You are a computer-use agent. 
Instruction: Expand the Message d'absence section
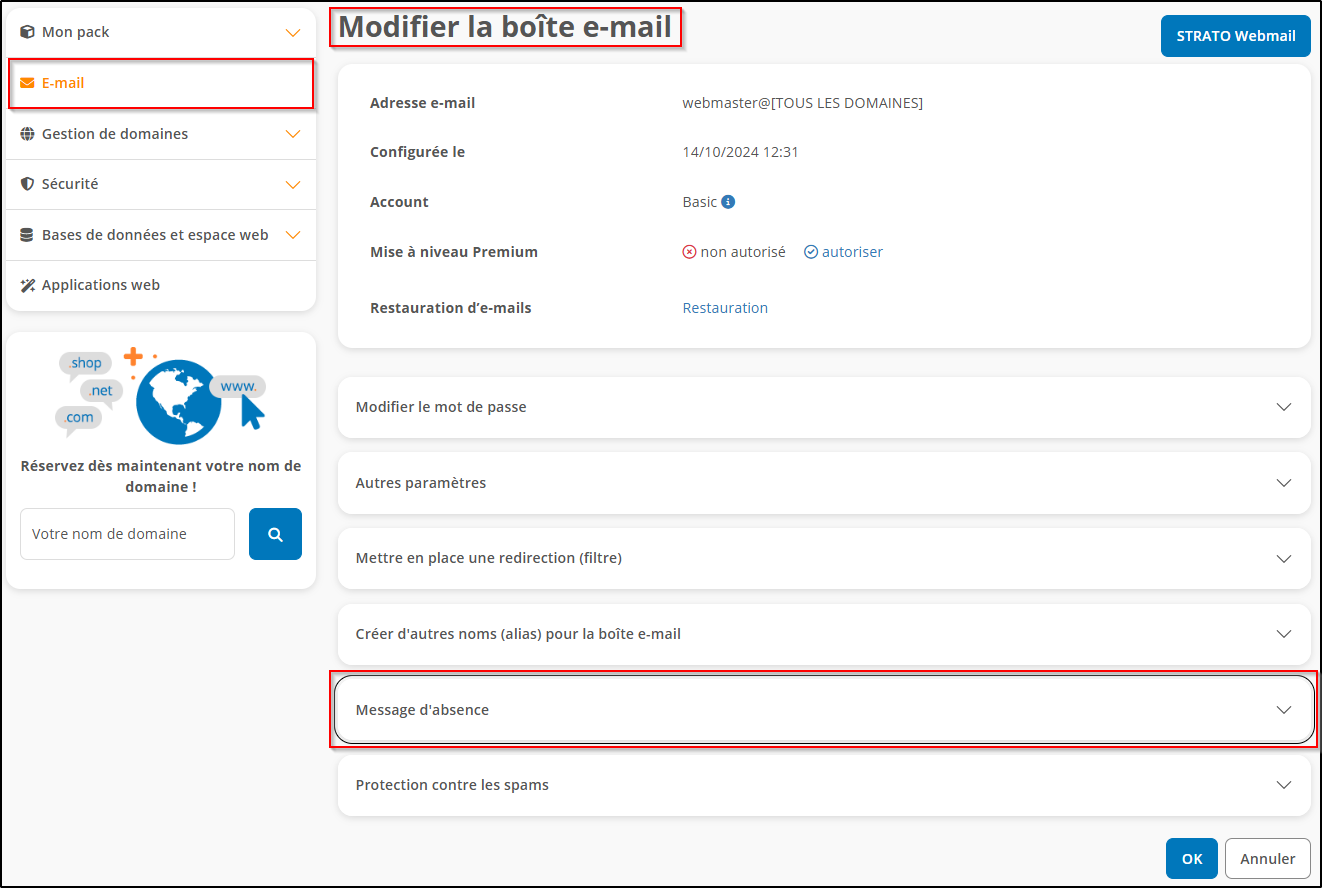point(823,709)
